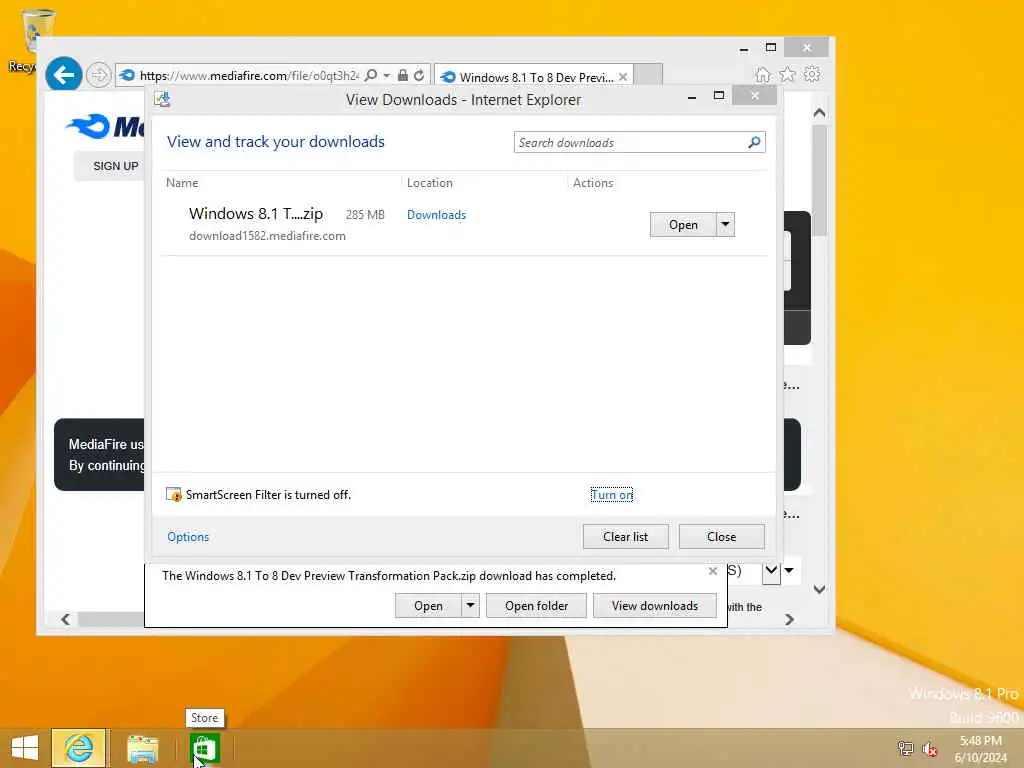This screenshot has height=768, width=1024.
Task: Select the Windows 8.1 To 8 Dev Preview tab
Action: click(x=534, y=77)
